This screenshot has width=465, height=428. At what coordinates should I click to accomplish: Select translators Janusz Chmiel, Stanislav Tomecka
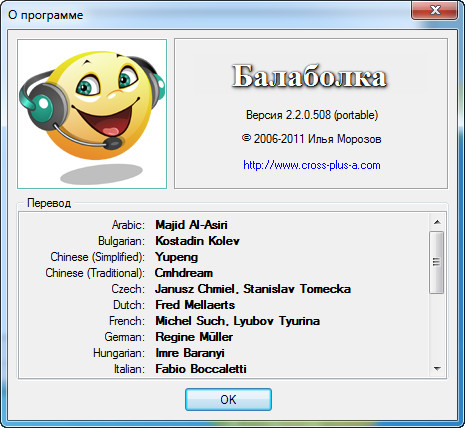[x=253, y=289]
